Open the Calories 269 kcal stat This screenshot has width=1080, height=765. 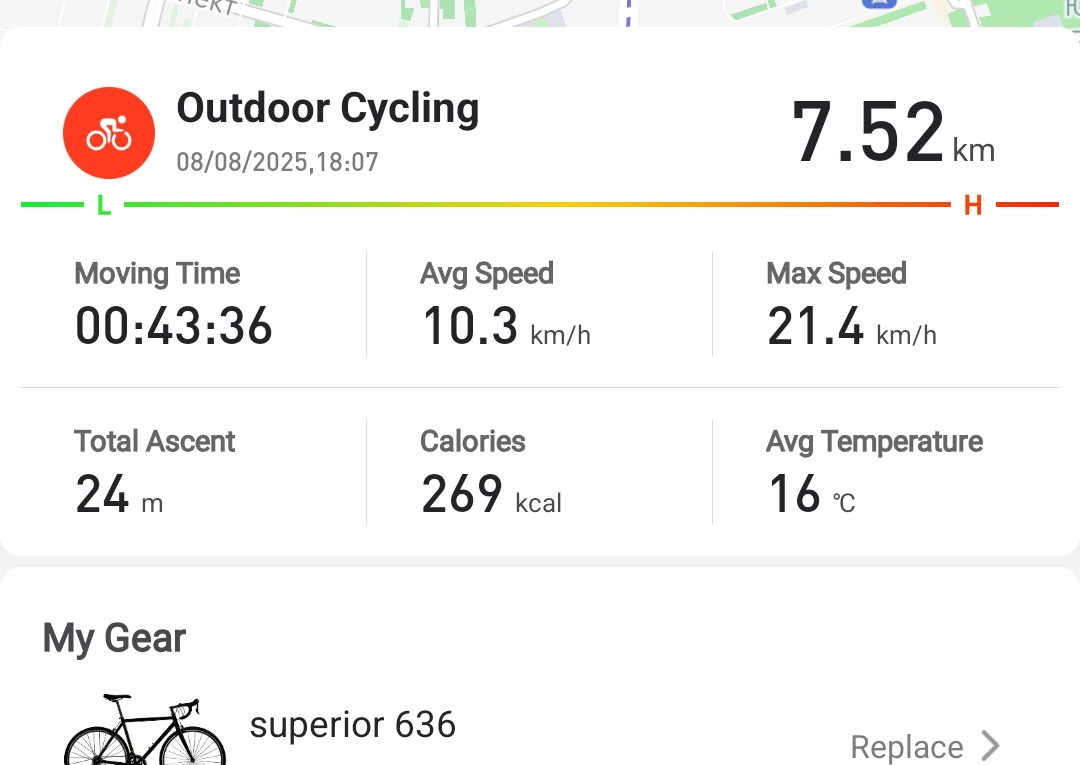point(491,472)
